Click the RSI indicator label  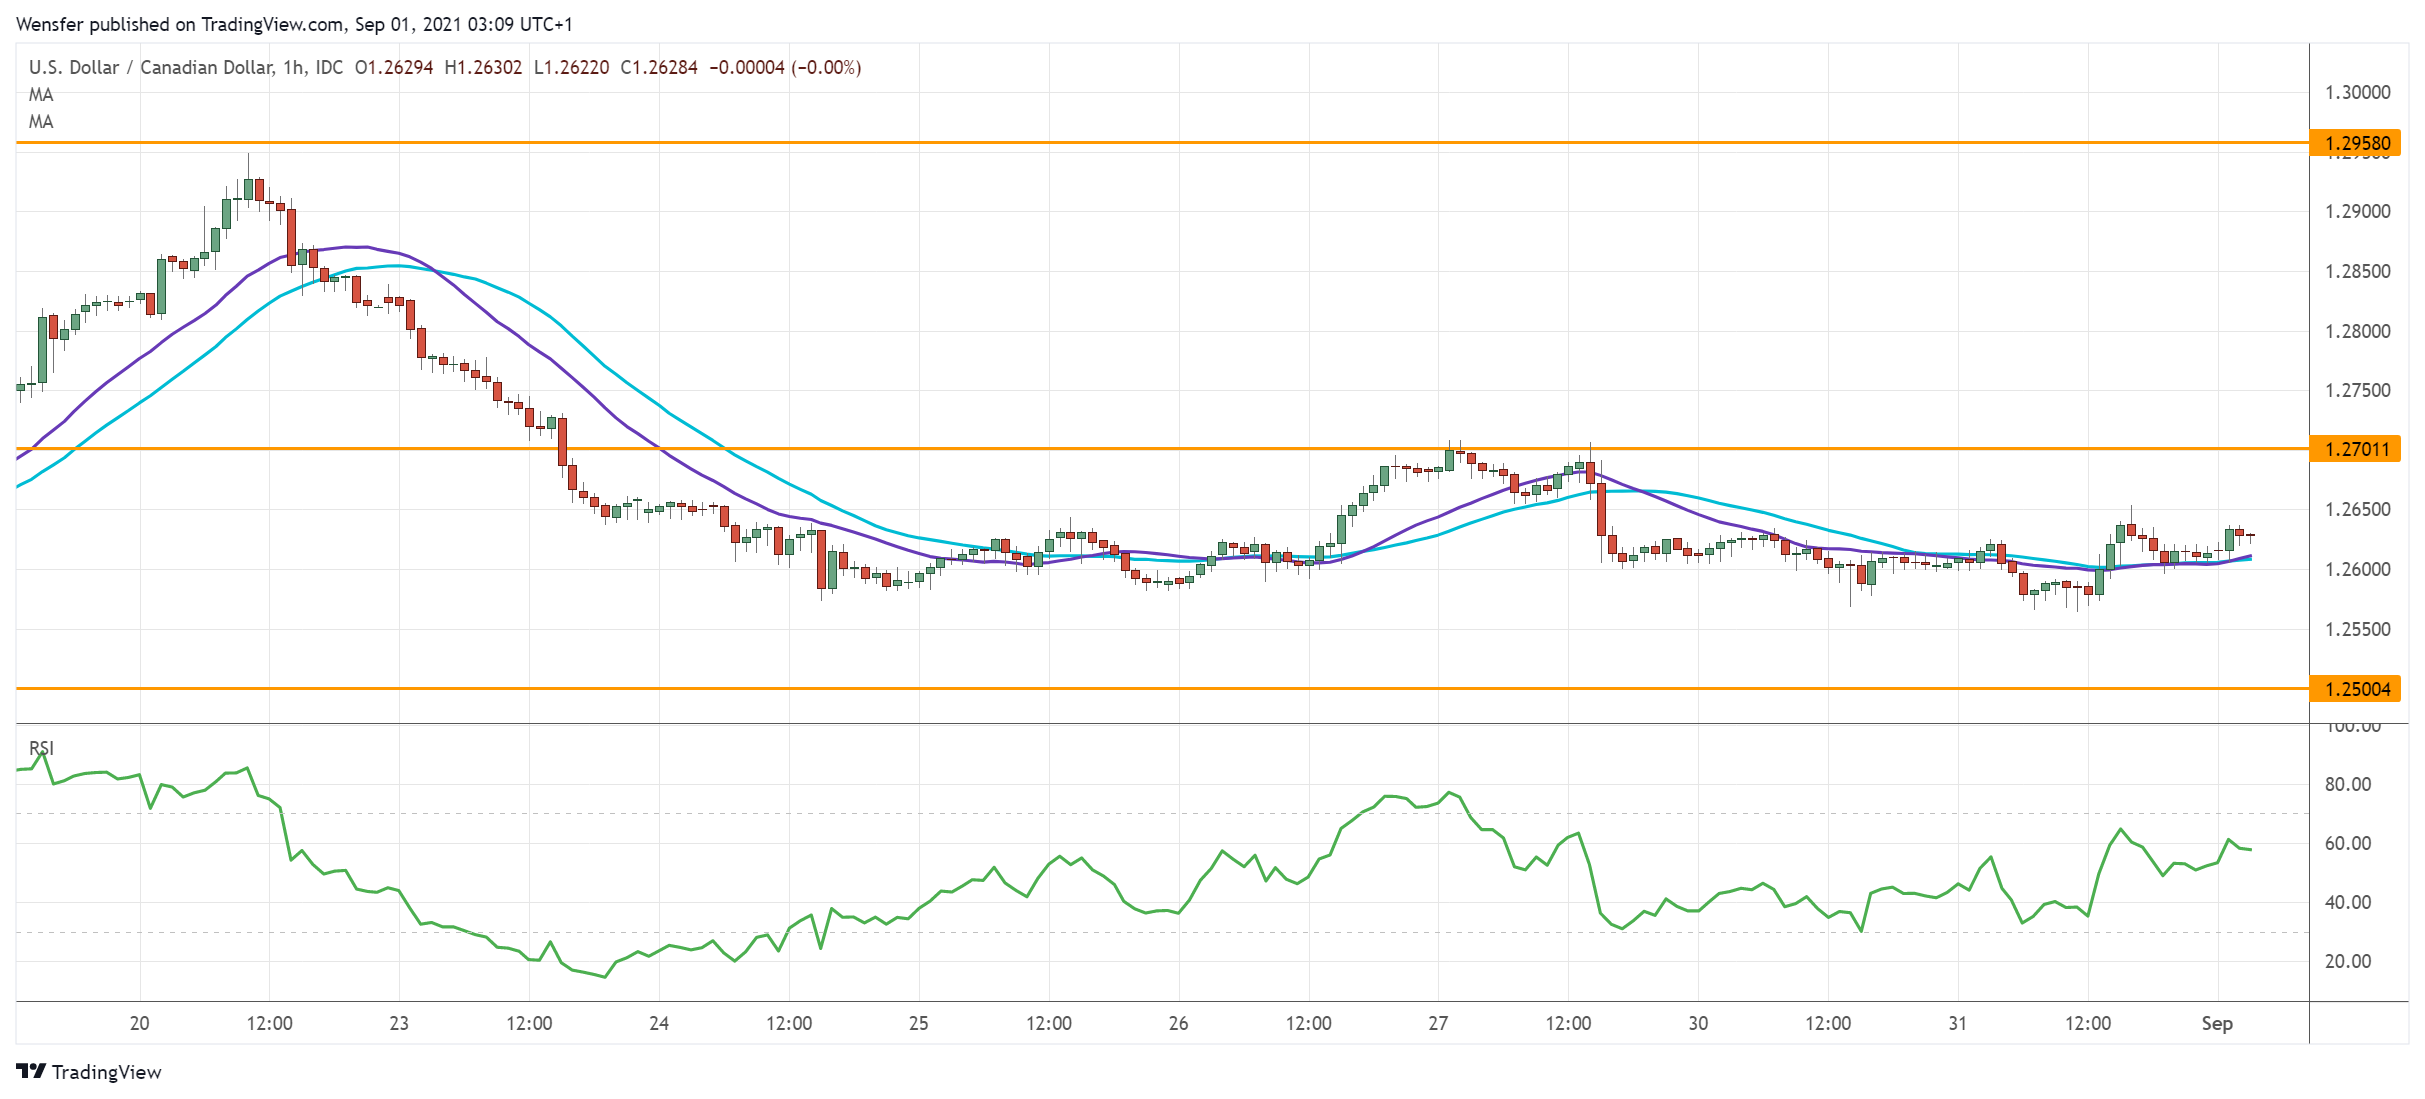[41, 748]
